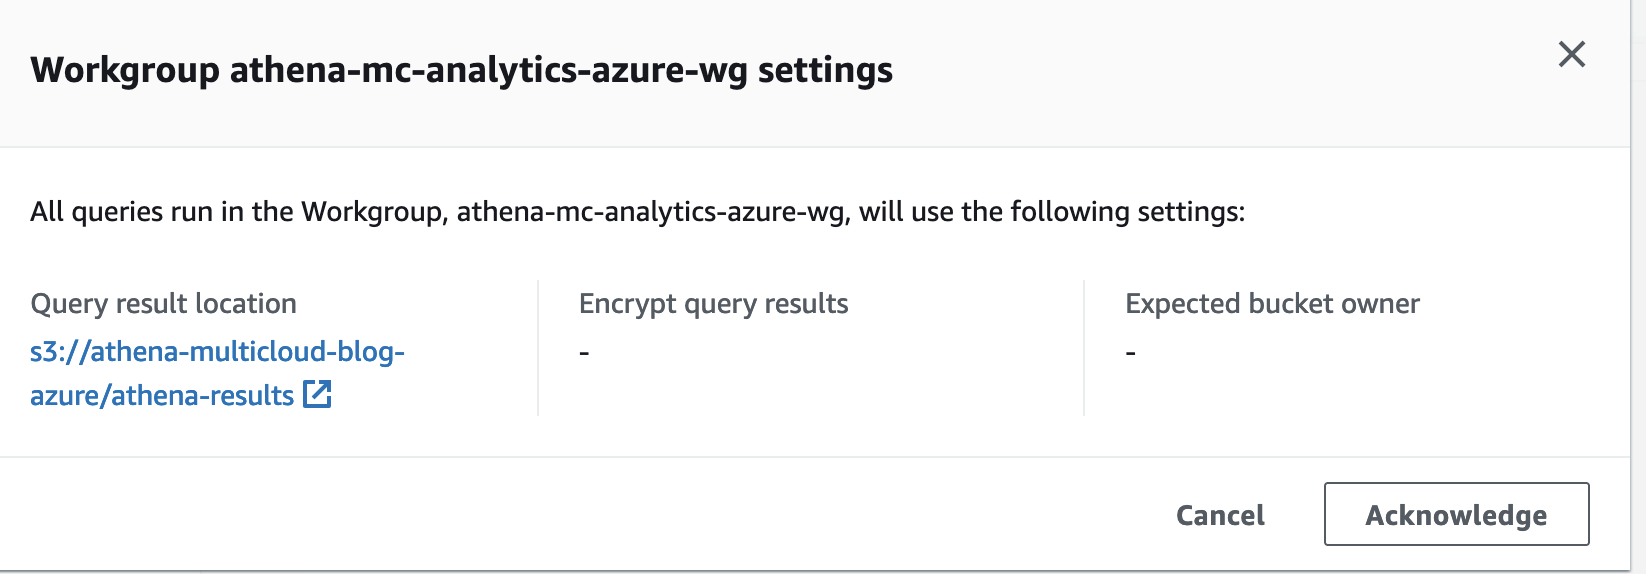Screen dimensions: 1646x574
Task: Click the dialog title 'Workgroup athena-mc-analytics-azure-wg settings'
Action: (x=461, y=71)
